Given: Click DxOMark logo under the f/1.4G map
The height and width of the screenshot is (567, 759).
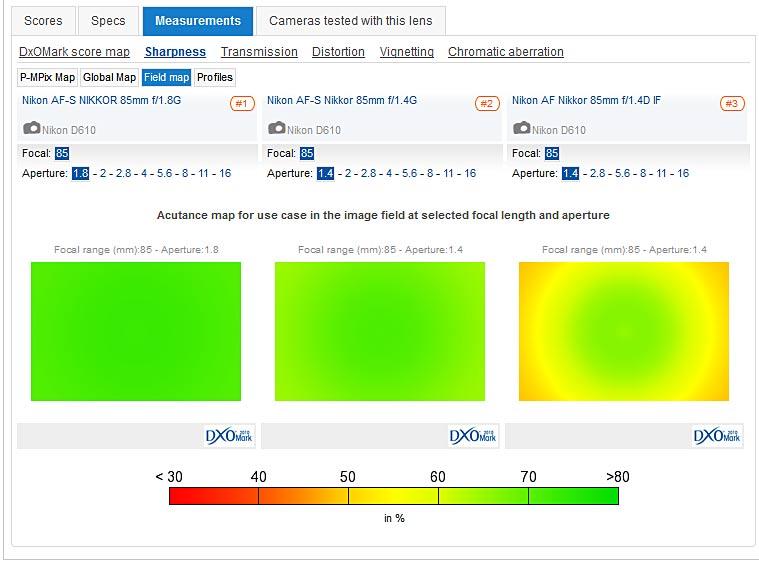Looking at the screenshot, I should [x=473, y=436].
